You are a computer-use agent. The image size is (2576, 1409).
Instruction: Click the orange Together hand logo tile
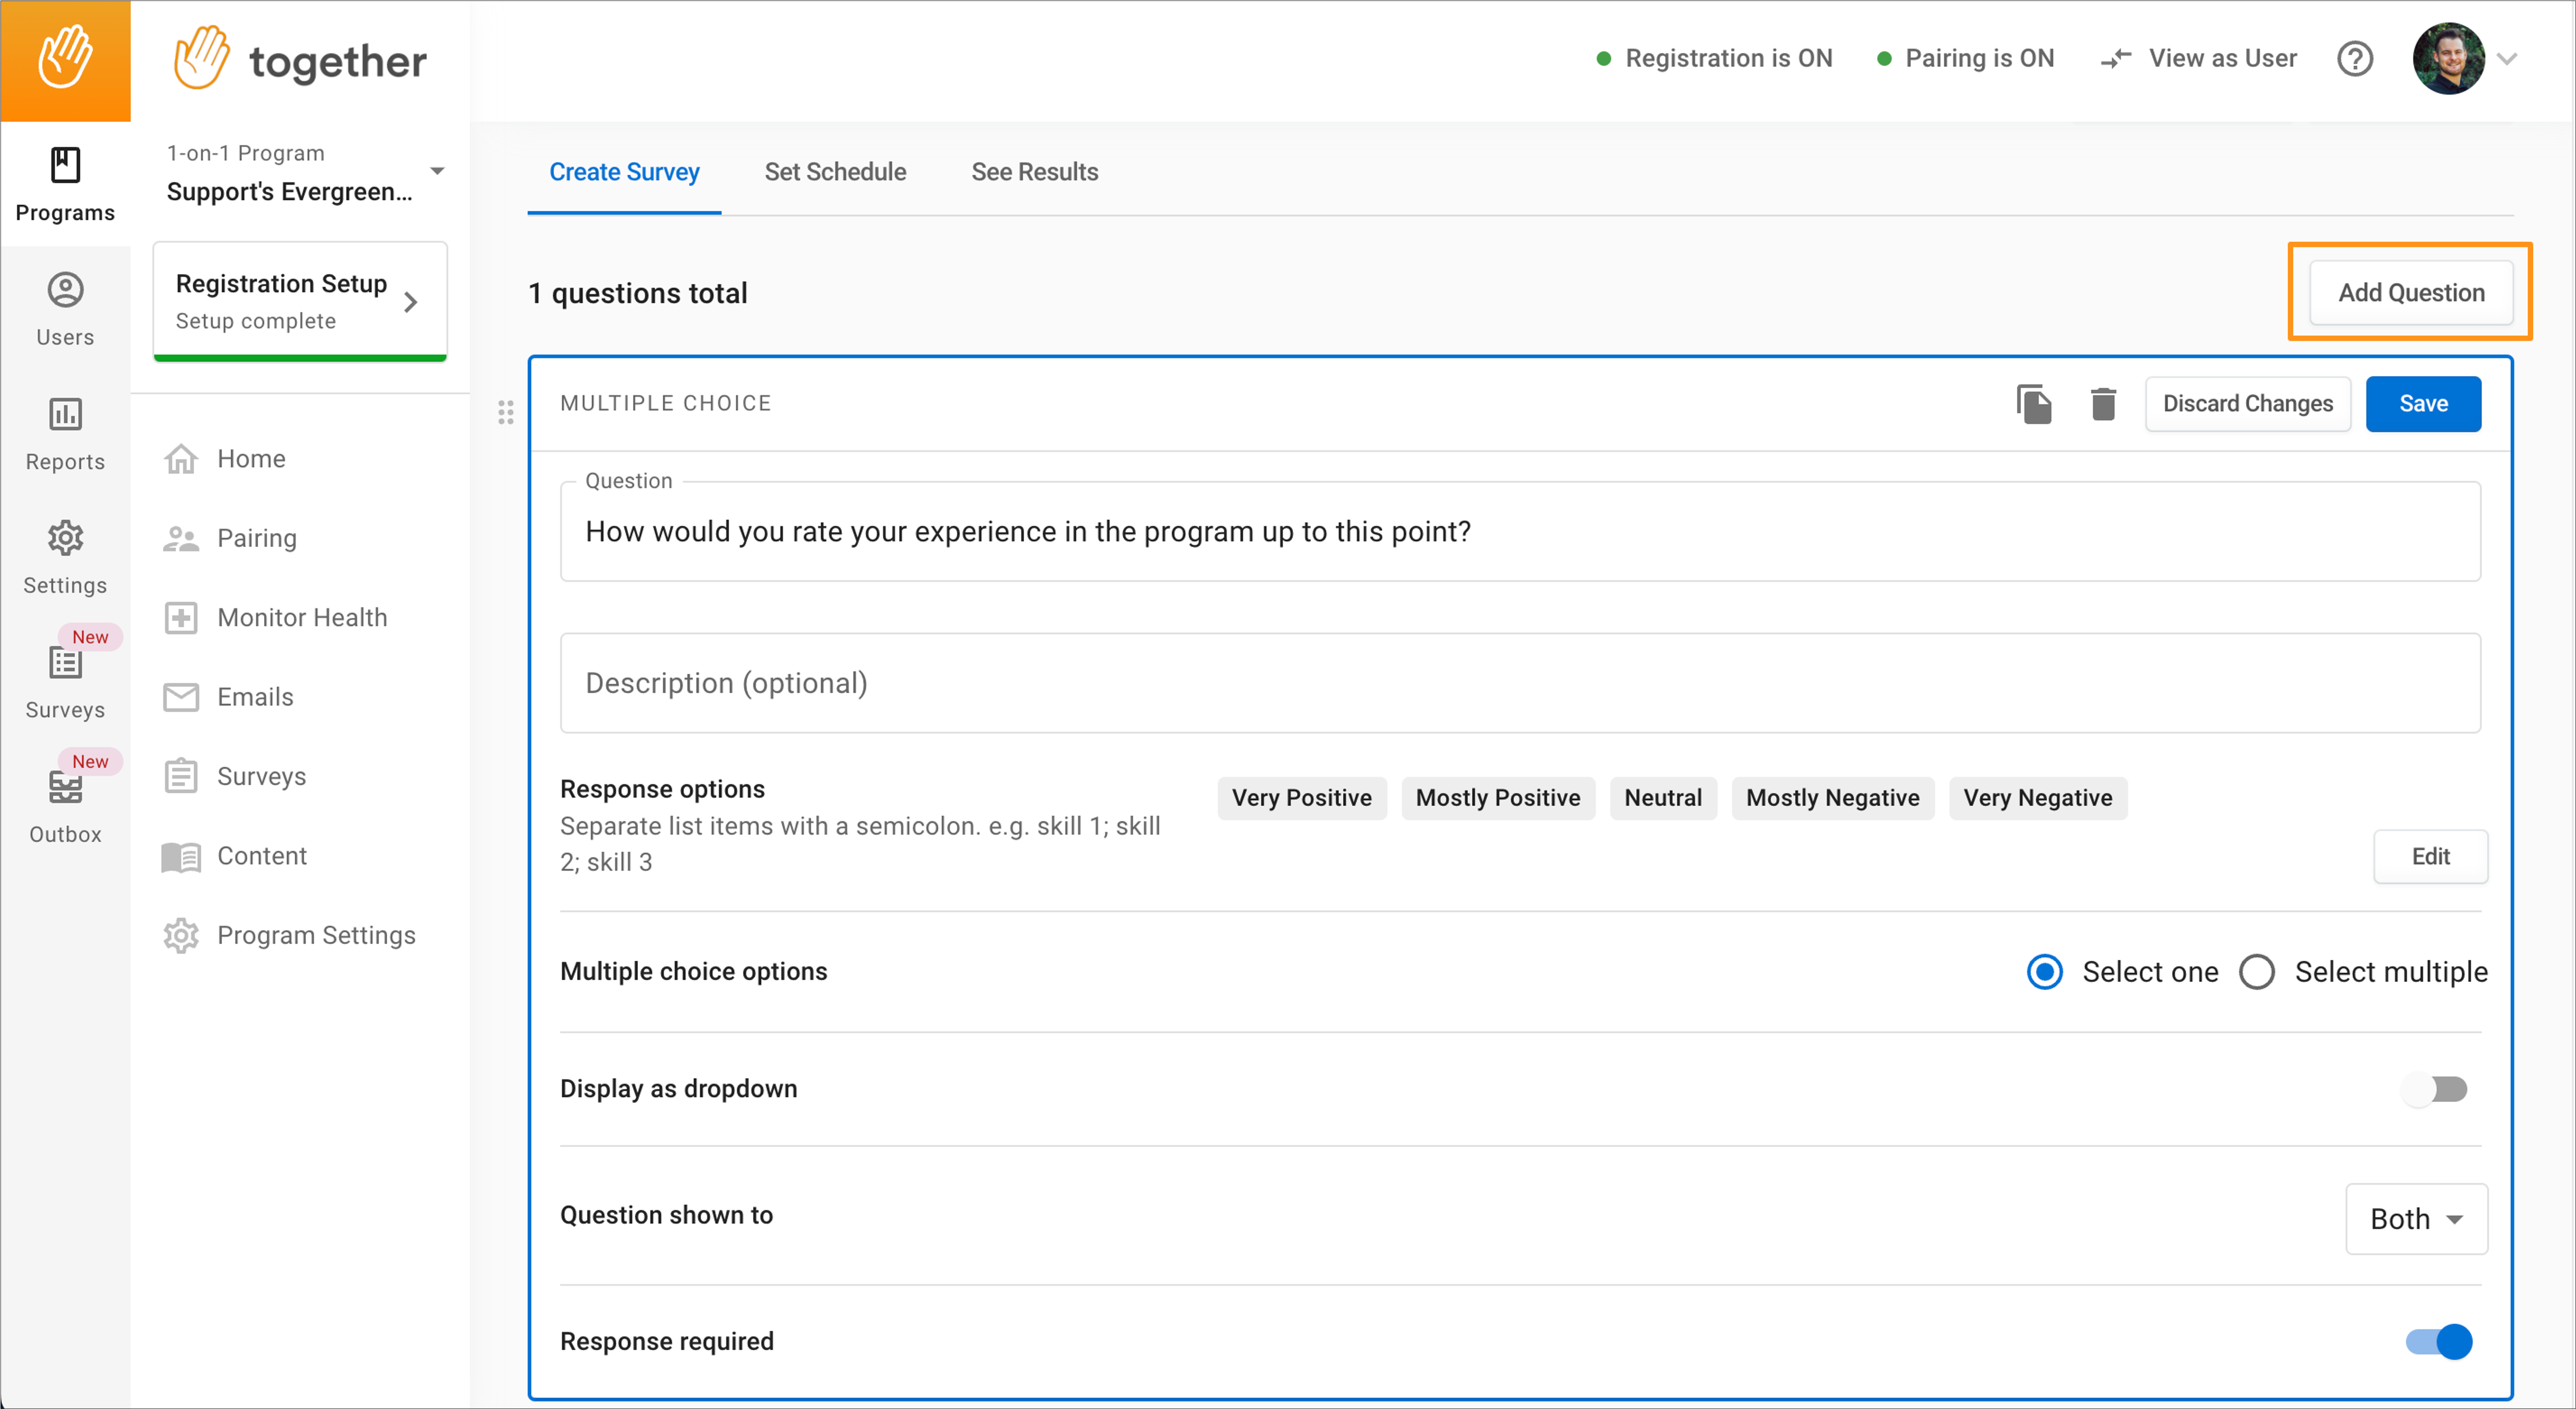coord(65,60)
